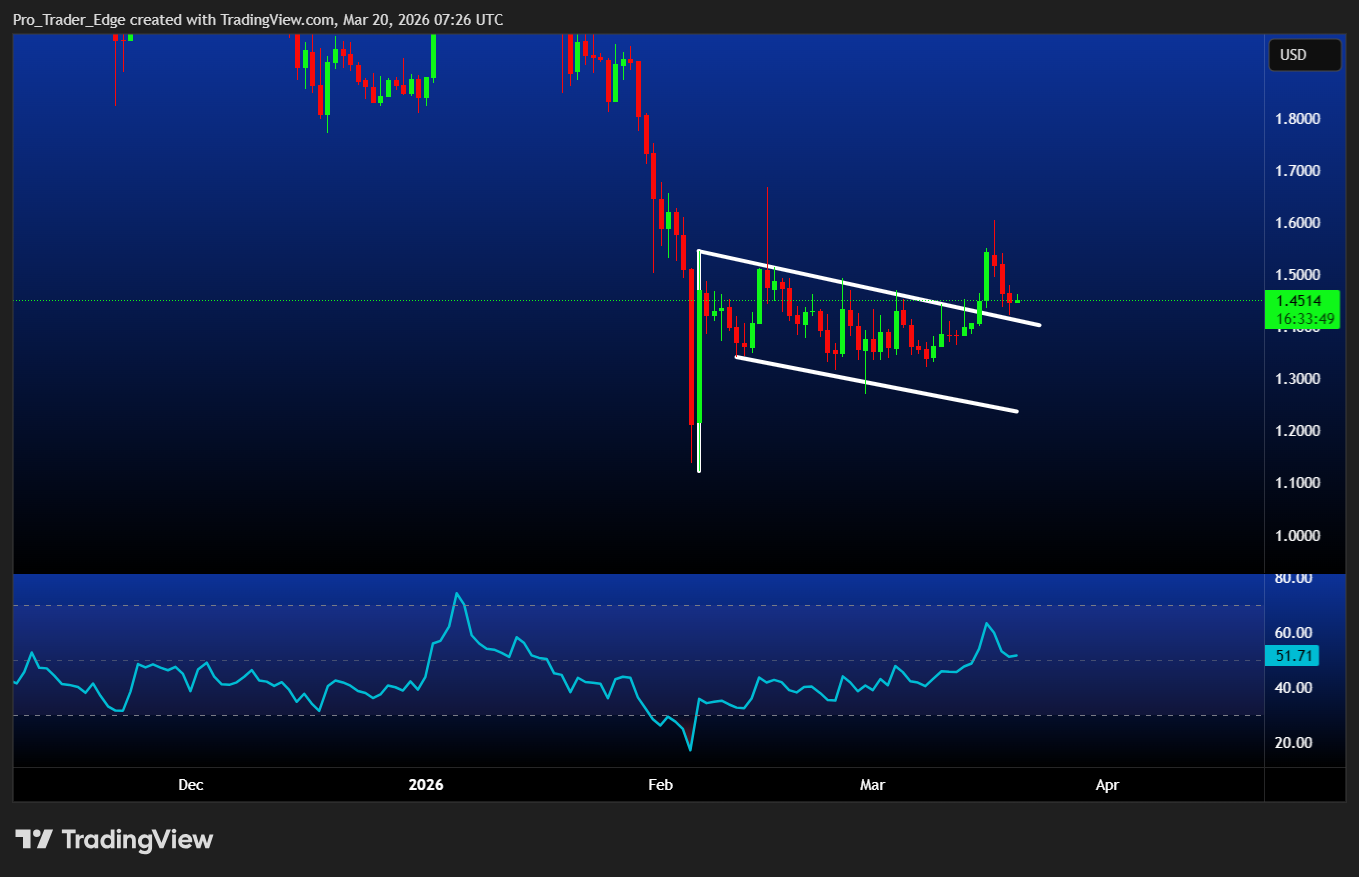The width and height of the screenshot is (1359, 877).
Task: Click the 1.8000 price scale label
Action: click(x=1297, y=119)
